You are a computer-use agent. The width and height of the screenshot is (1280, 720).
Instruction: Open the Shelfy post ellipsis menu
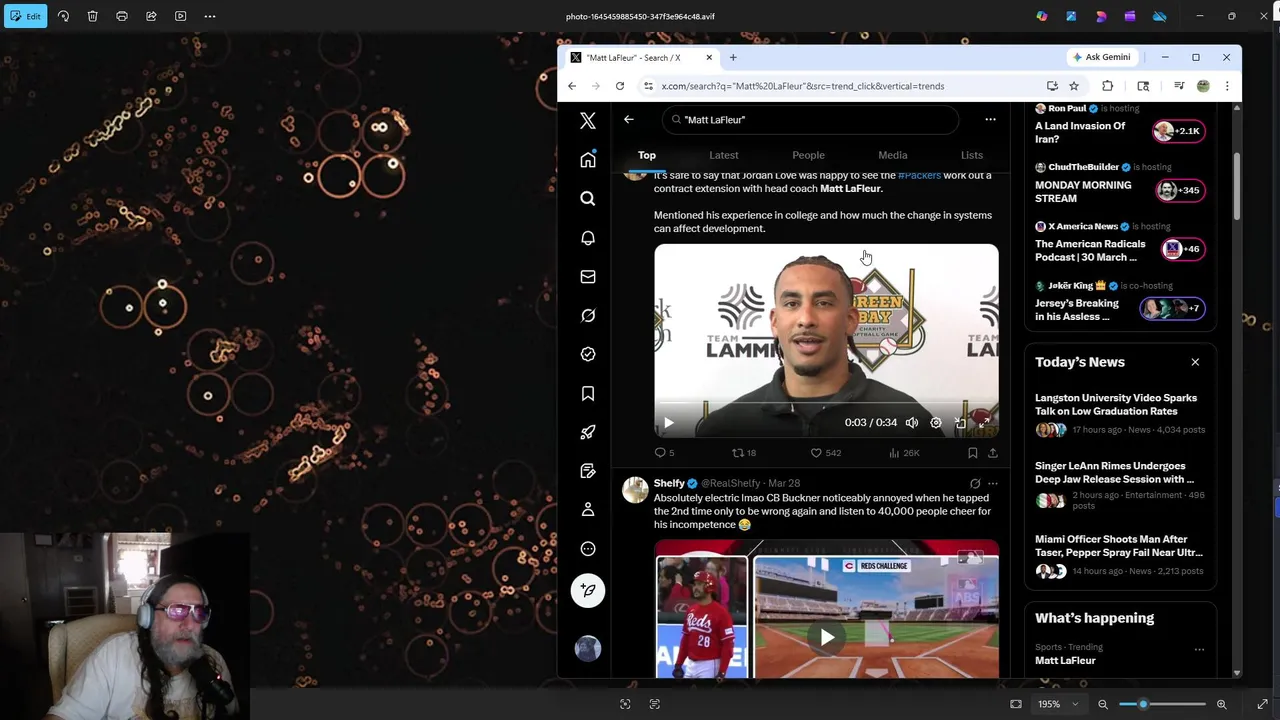pyautogui.click(x=993, y=484)
